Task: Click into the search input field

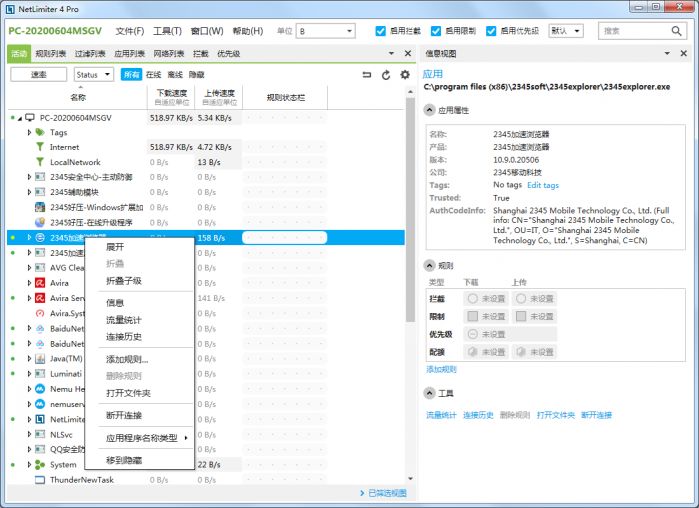Action: [x=635, y=31]
